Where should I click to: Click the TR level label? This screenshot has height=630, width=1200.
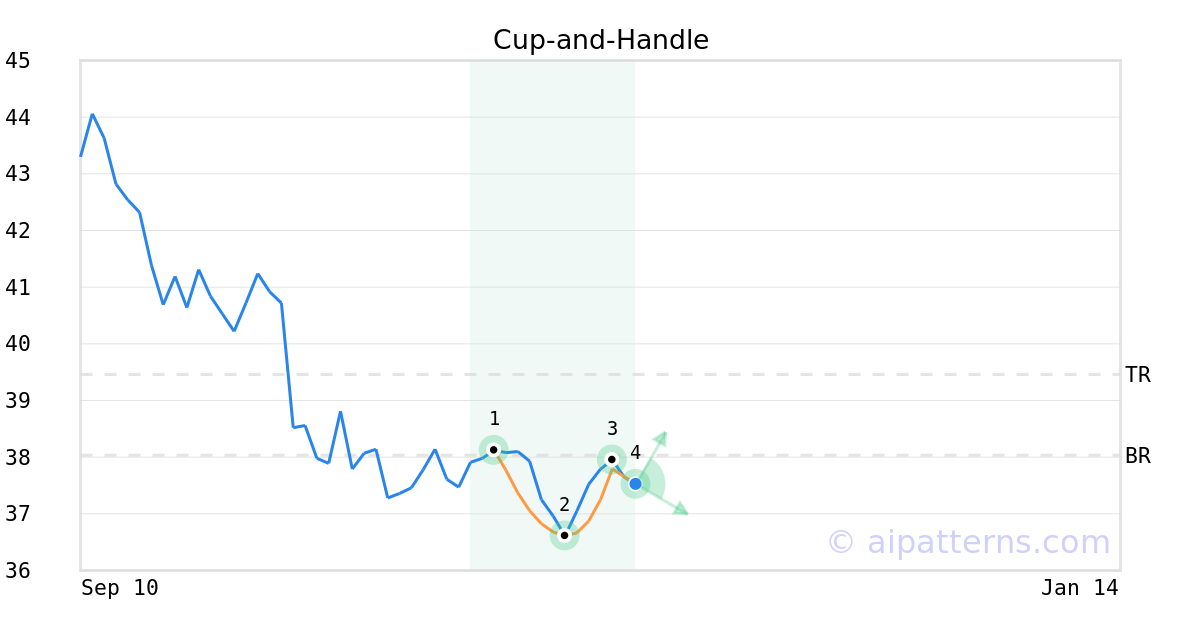[1138, 375]
